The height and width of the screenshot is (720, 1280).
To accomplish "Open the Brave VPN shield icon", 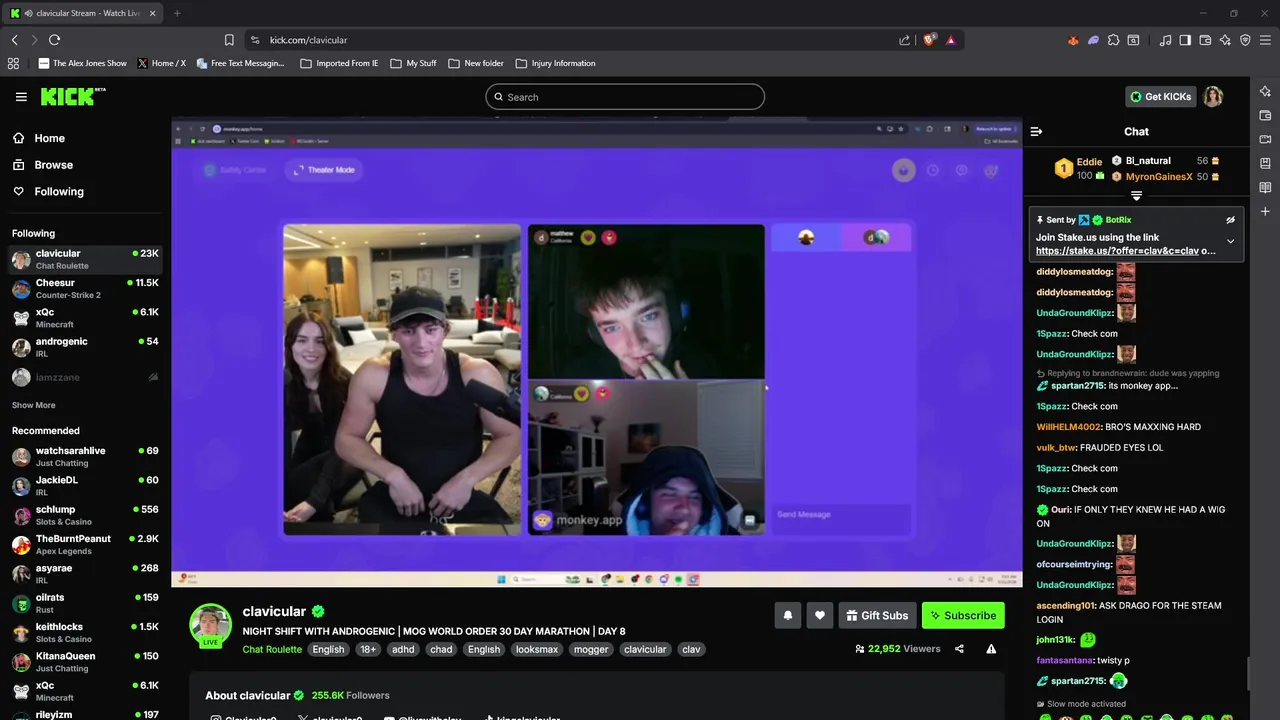I will [x=1245, y=40].
